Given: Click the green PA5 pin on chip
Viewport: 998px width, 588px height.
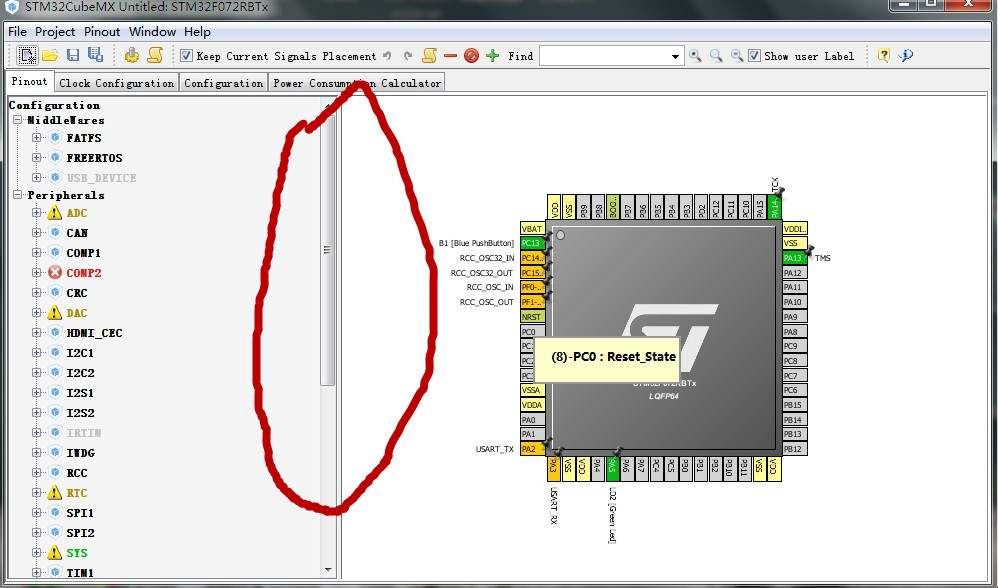Looking at the screenshot, I should pyautogui.click(x=612, y=468).
